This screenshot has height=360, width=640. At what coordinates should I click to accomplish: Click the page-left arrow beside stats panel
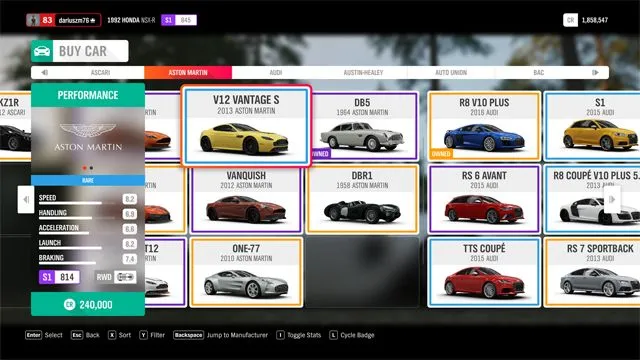click(x=26, y=199)
